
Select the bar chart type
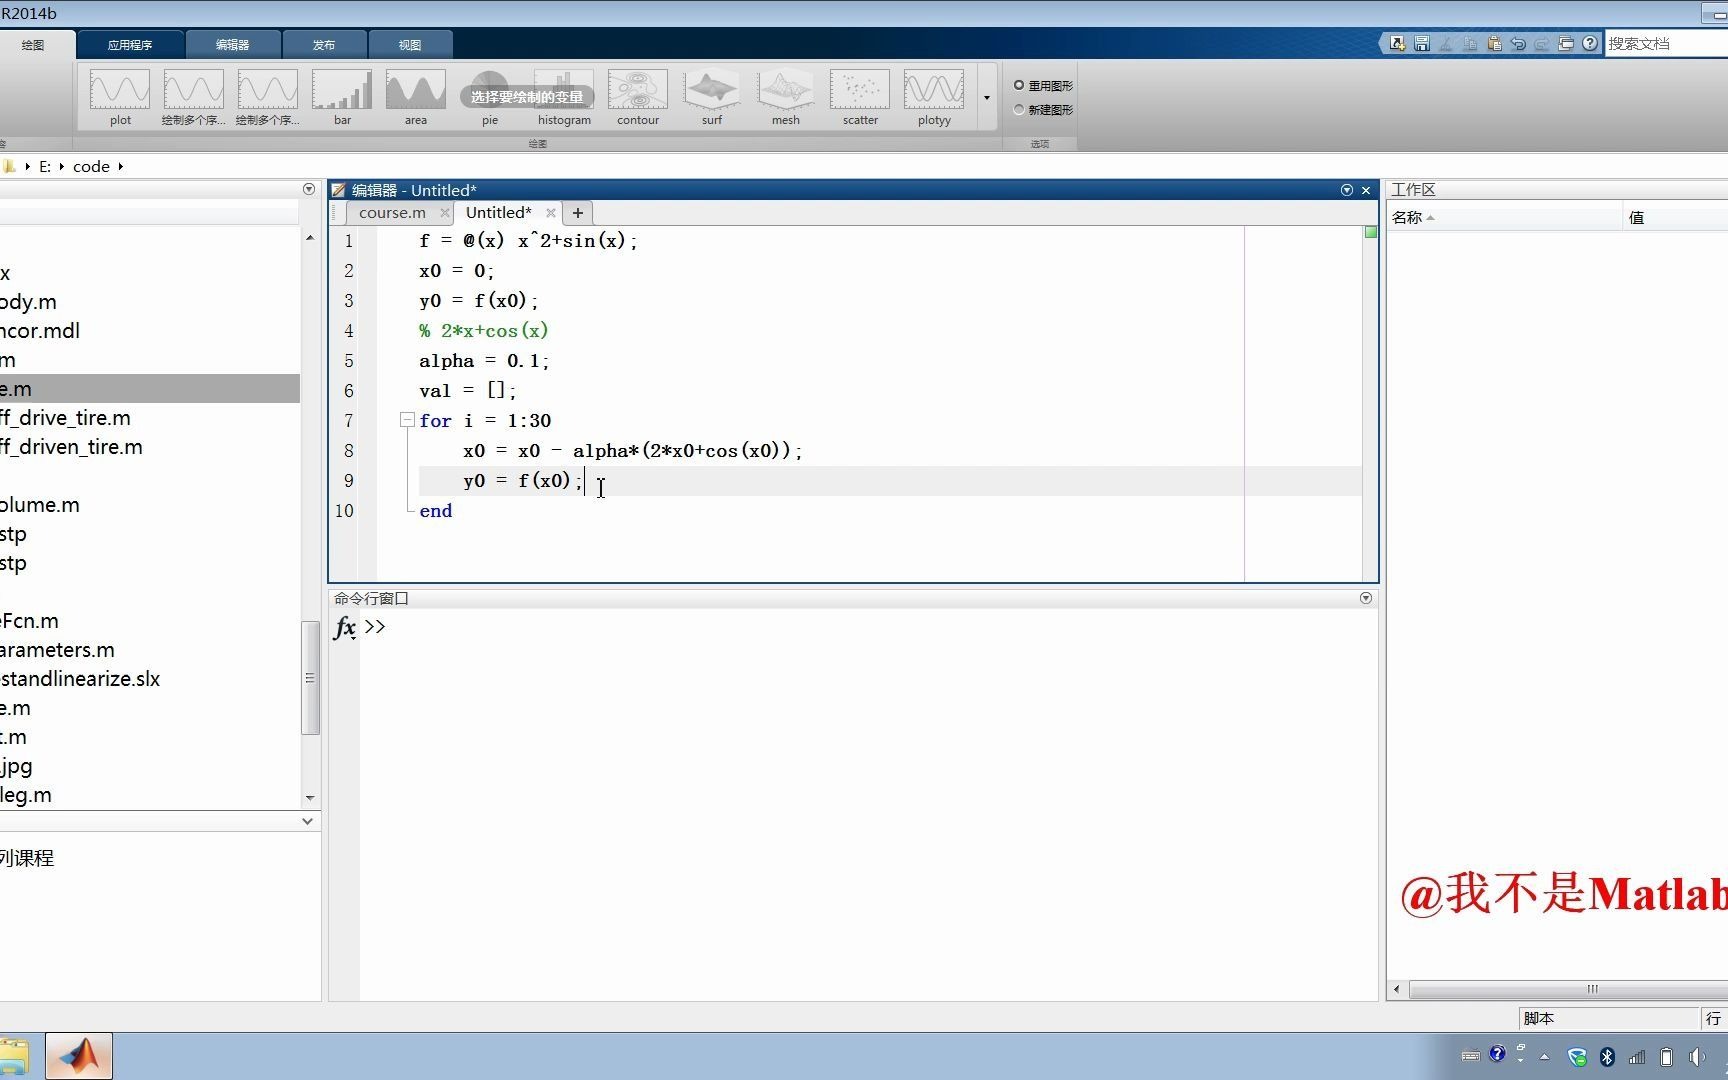coord(342,97)
